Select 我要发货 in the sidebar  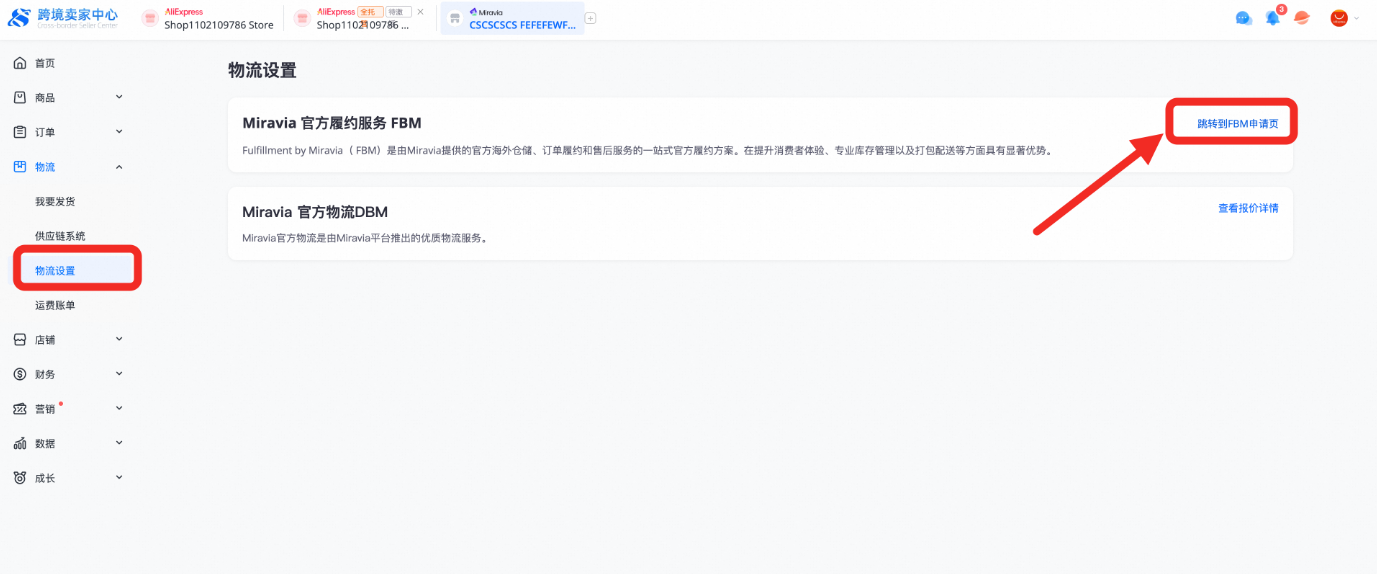55,201
